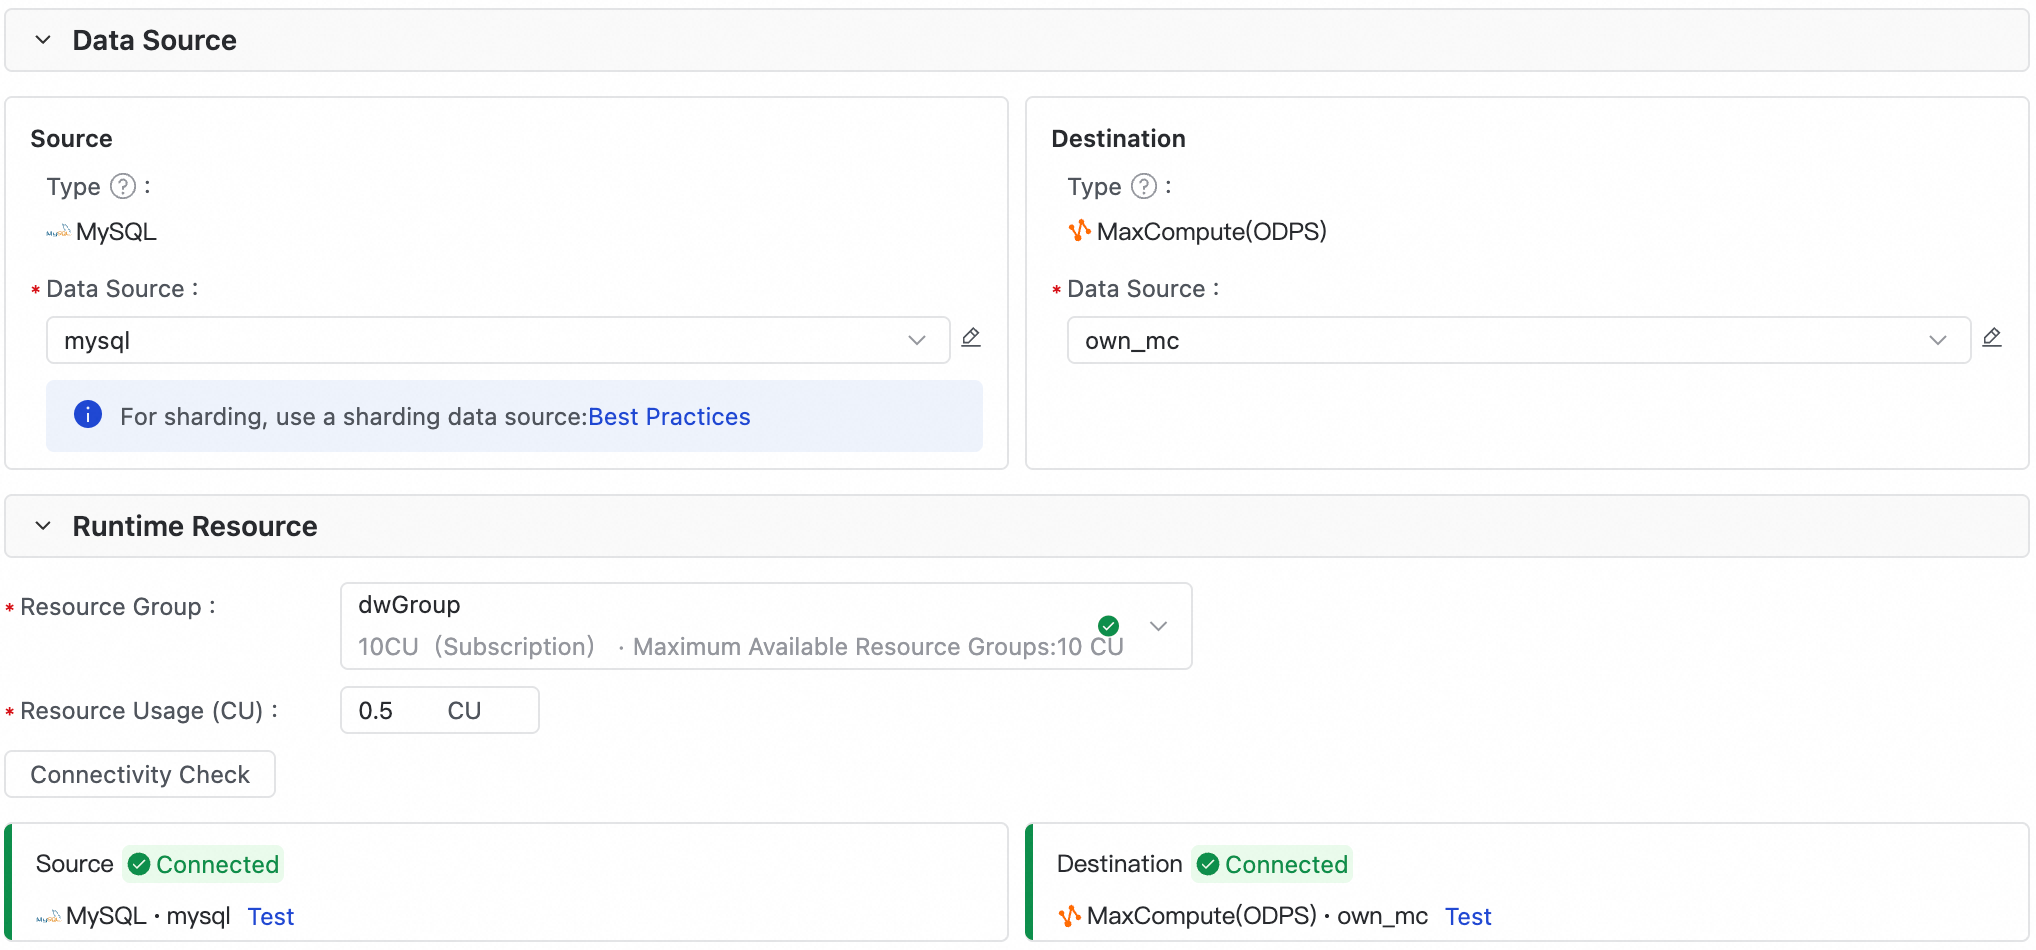The image size is (2036, 950).
Task: Click Test for MySQL source connection
Action: coord(270,916)
